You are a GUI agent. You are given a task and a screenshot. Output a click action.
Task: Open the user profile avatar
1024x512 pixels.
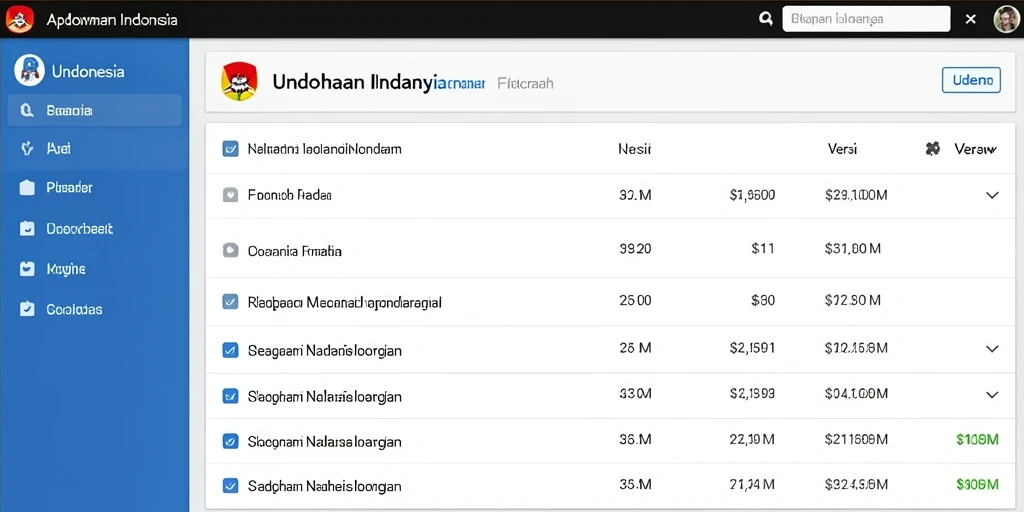pyautogui.click(x=1004, y=20)
